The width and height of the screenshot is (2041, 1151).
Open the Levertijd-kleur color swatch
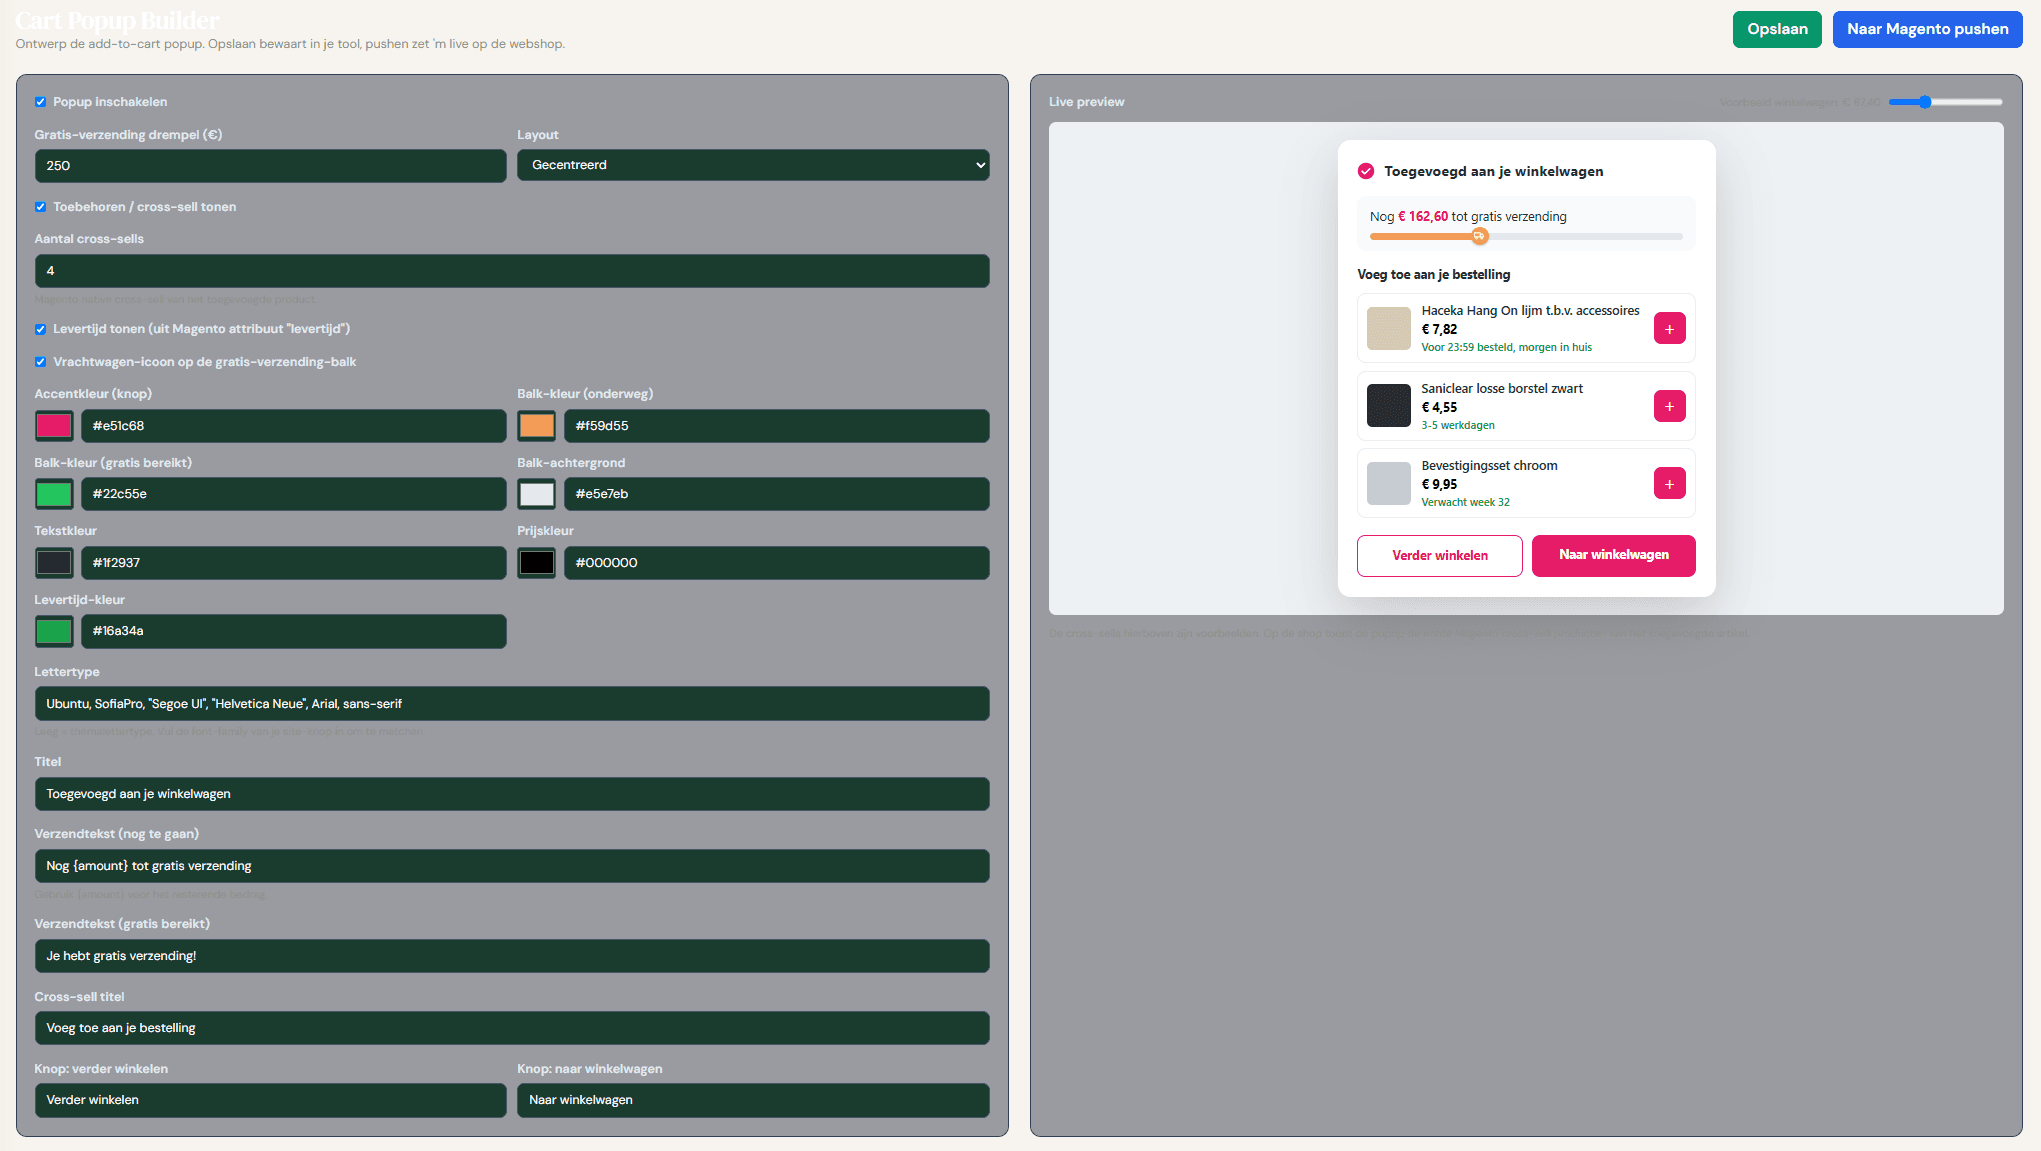54,631
